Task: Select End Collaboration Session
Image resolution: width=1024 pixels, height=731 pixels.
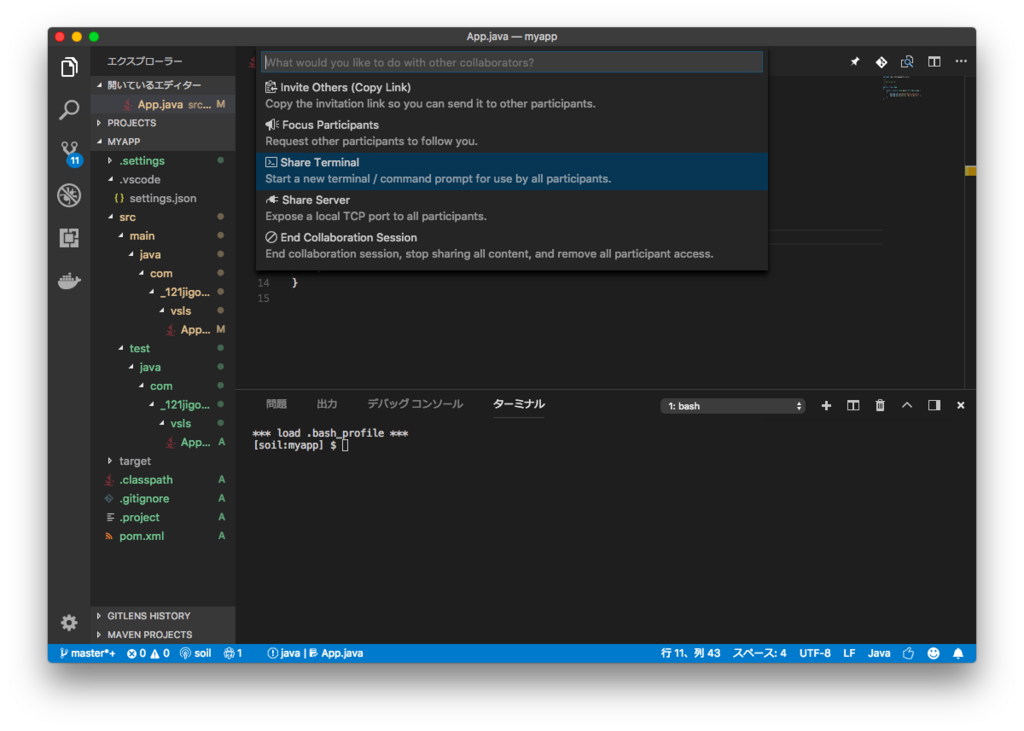Action: tap(512, 246)
